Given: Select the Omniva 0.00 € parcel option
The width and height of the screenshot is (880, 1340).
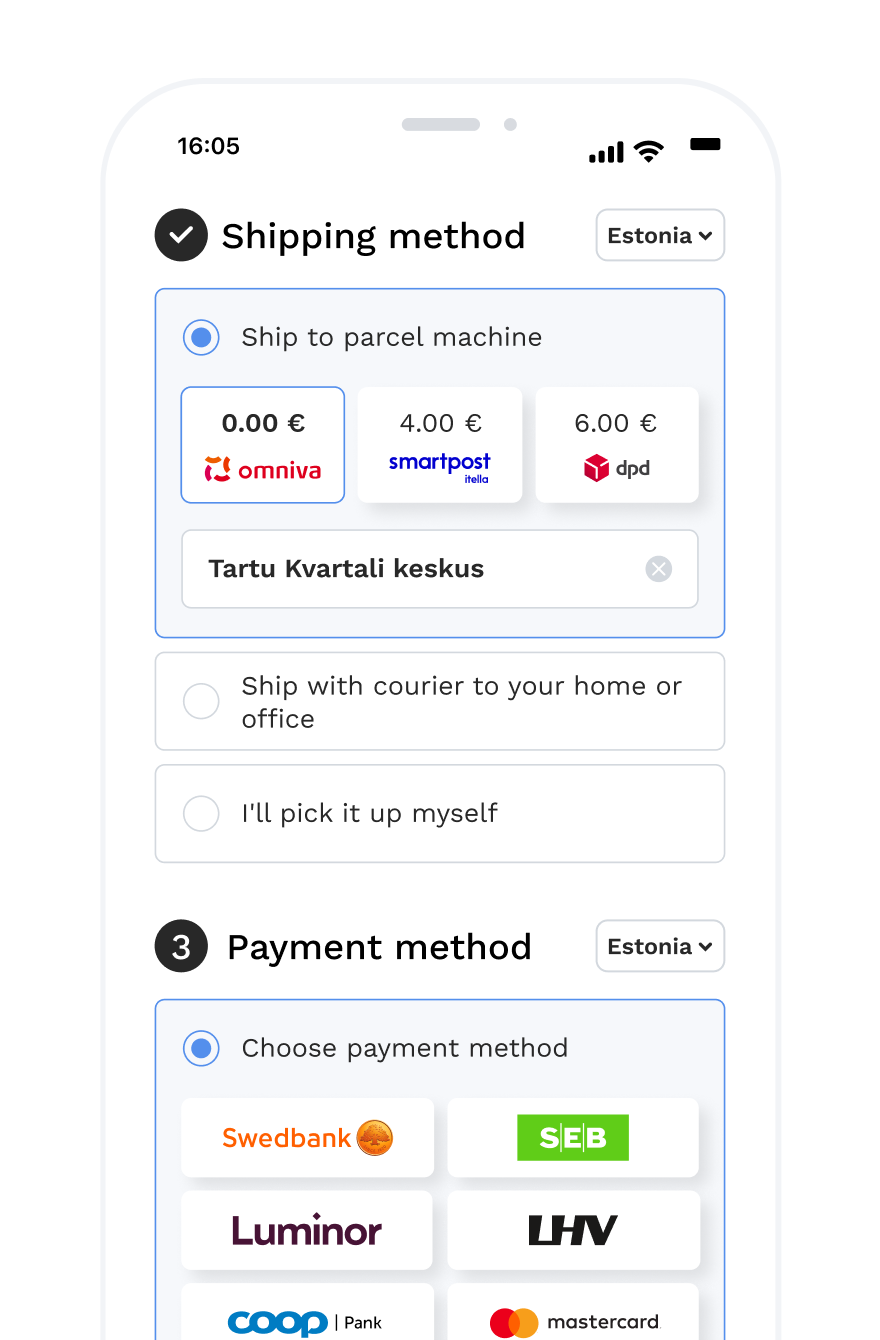Looking at the screenshot, I should 263,445.
